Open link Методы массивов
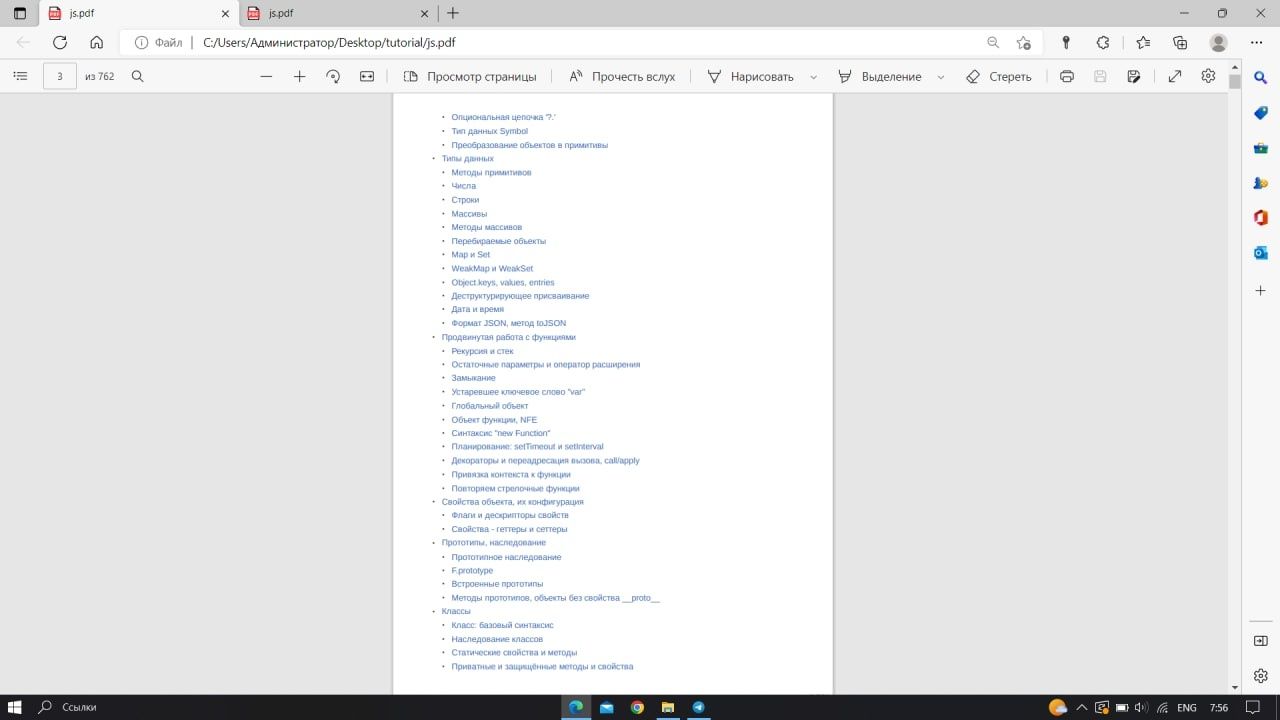 (x=486, y=227)
